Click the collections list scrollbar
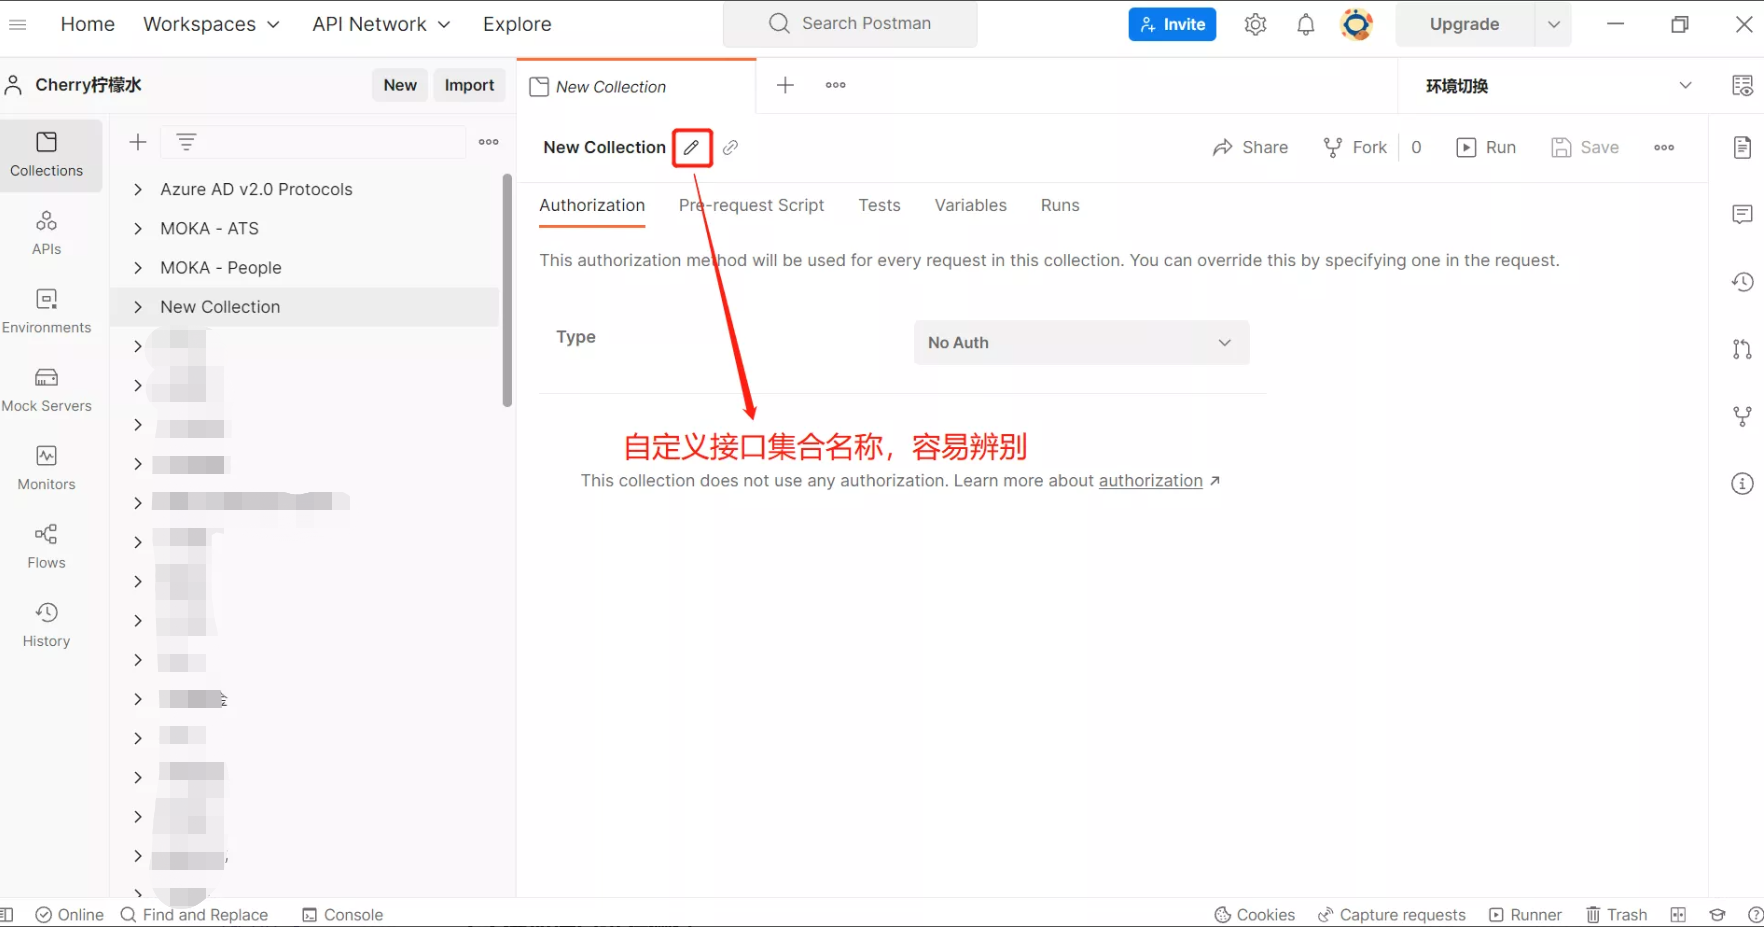 tap(507, 290)
